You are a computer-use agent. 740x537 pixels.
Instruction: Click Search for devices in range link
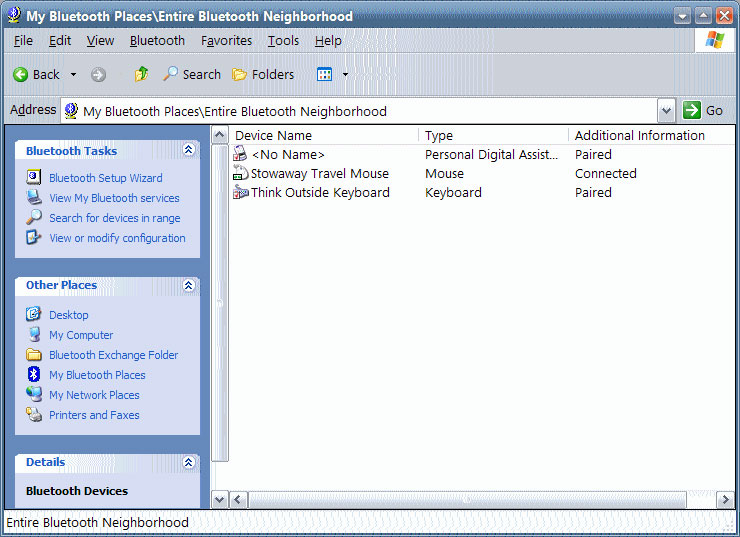115,218
